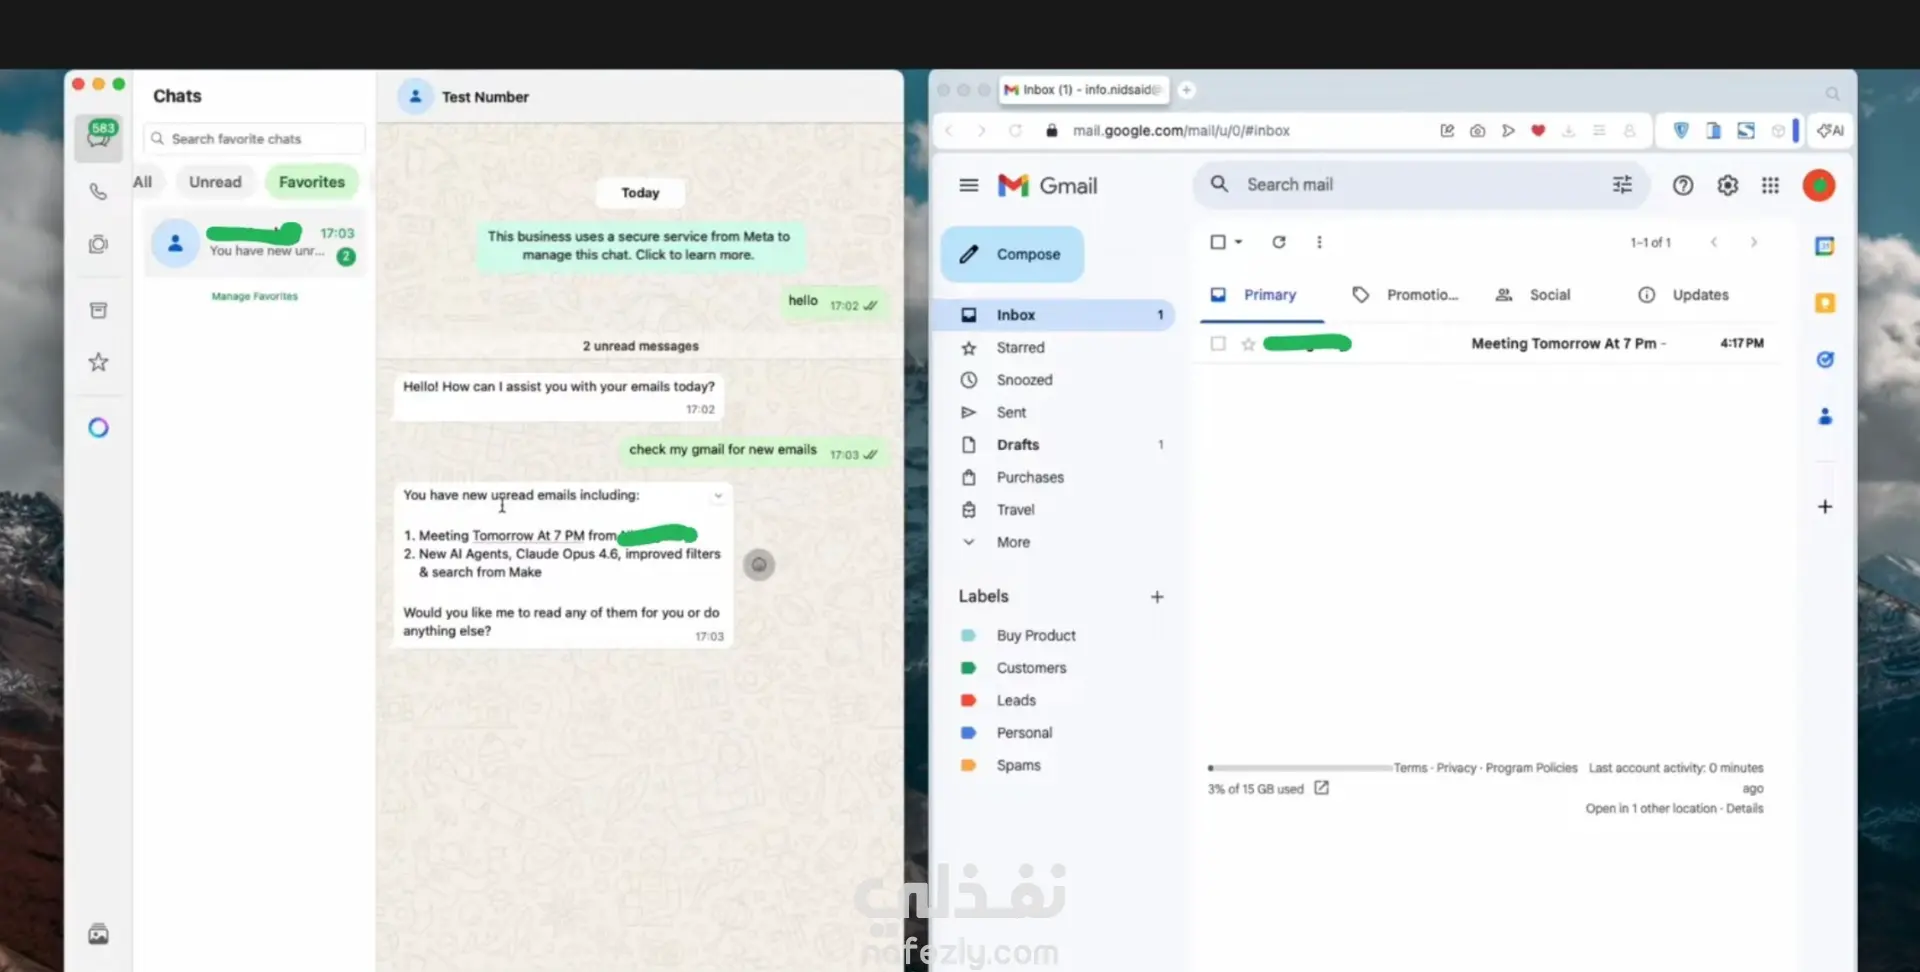Open Starred messages in WhatsApp sidebar

98,362
